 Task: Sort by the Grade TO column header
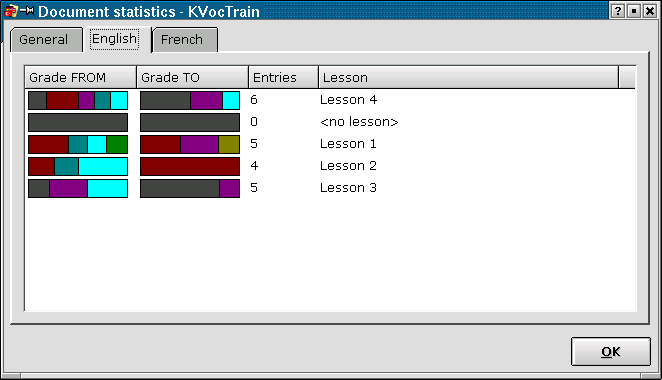click(x=193, y=77)
